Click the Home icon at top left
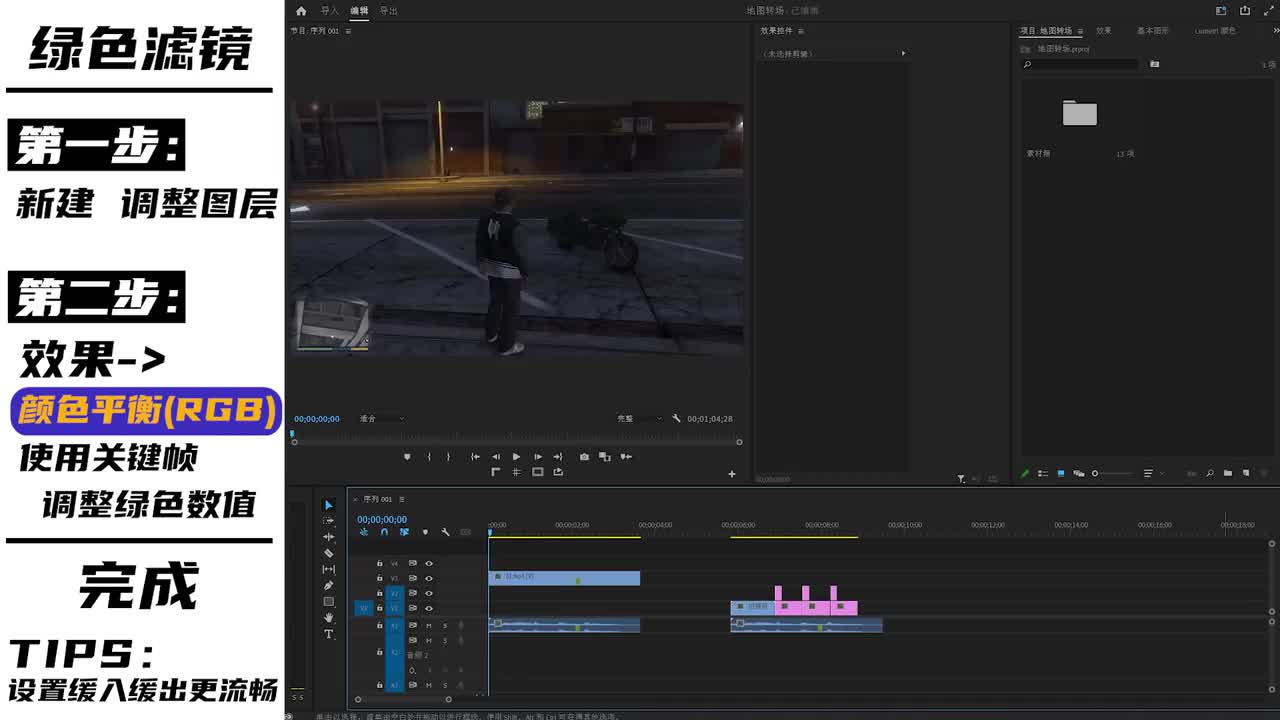The image size is (1280, 720). point(301,11)
